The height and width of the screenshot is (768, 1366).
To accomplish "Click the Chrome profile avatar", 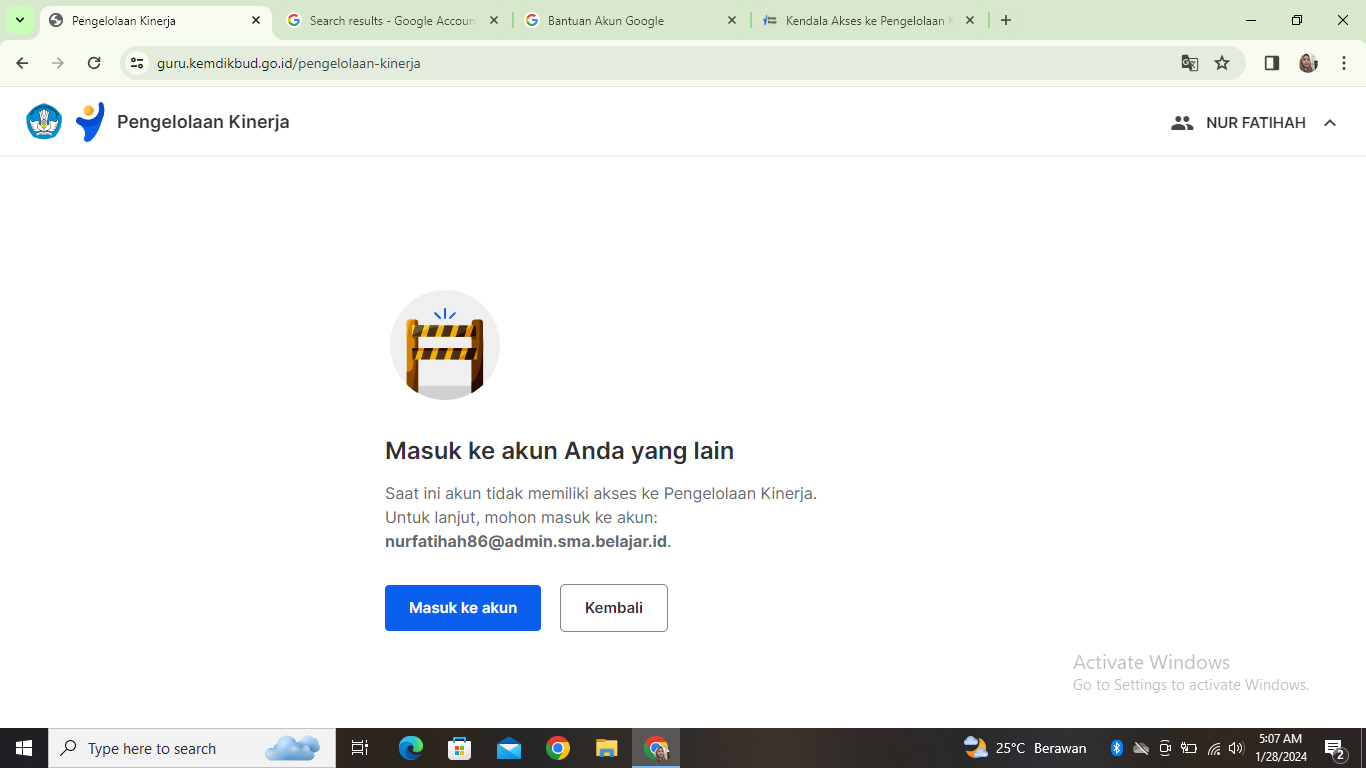I will [1308, 63].
